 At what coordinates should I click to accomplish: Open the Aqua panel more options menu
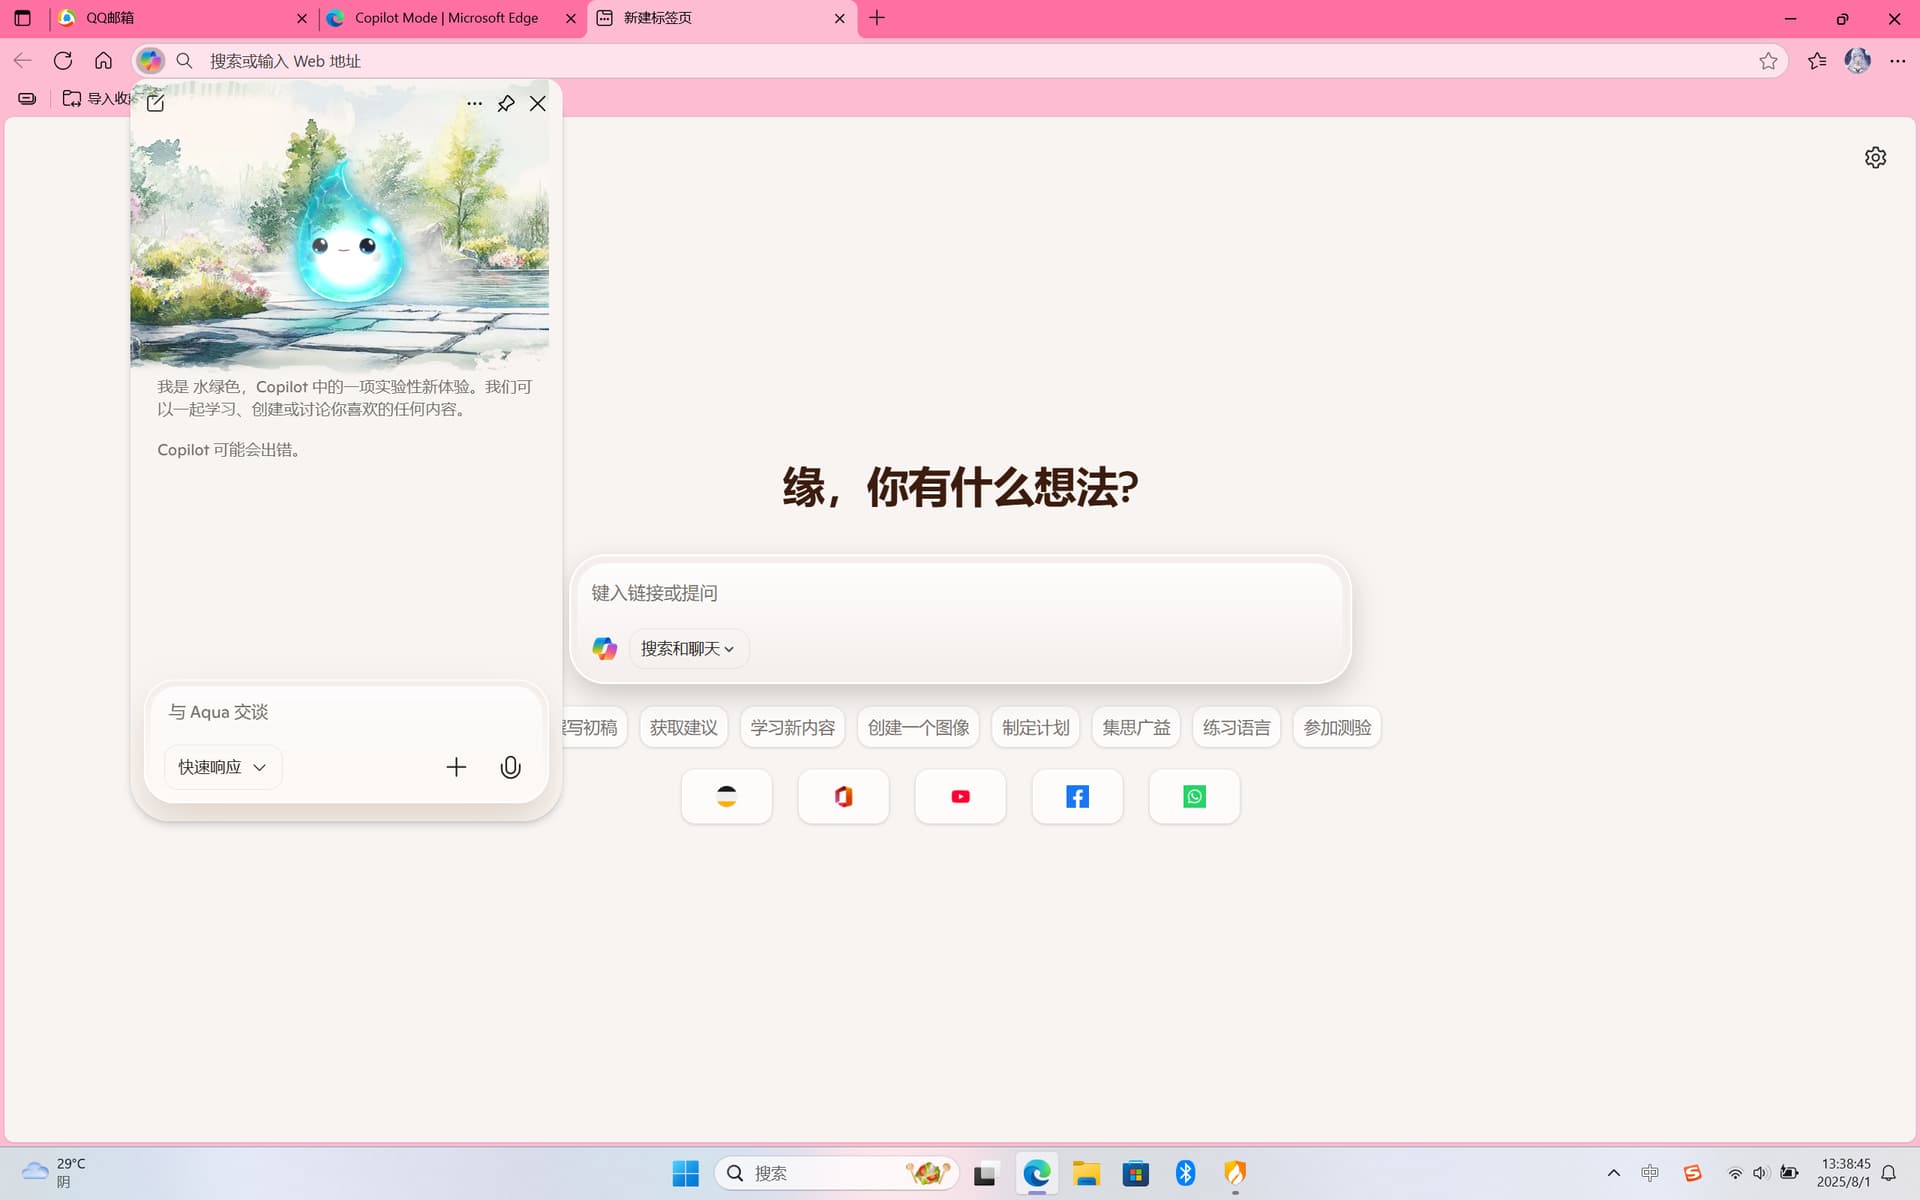[x=474, y=104]
